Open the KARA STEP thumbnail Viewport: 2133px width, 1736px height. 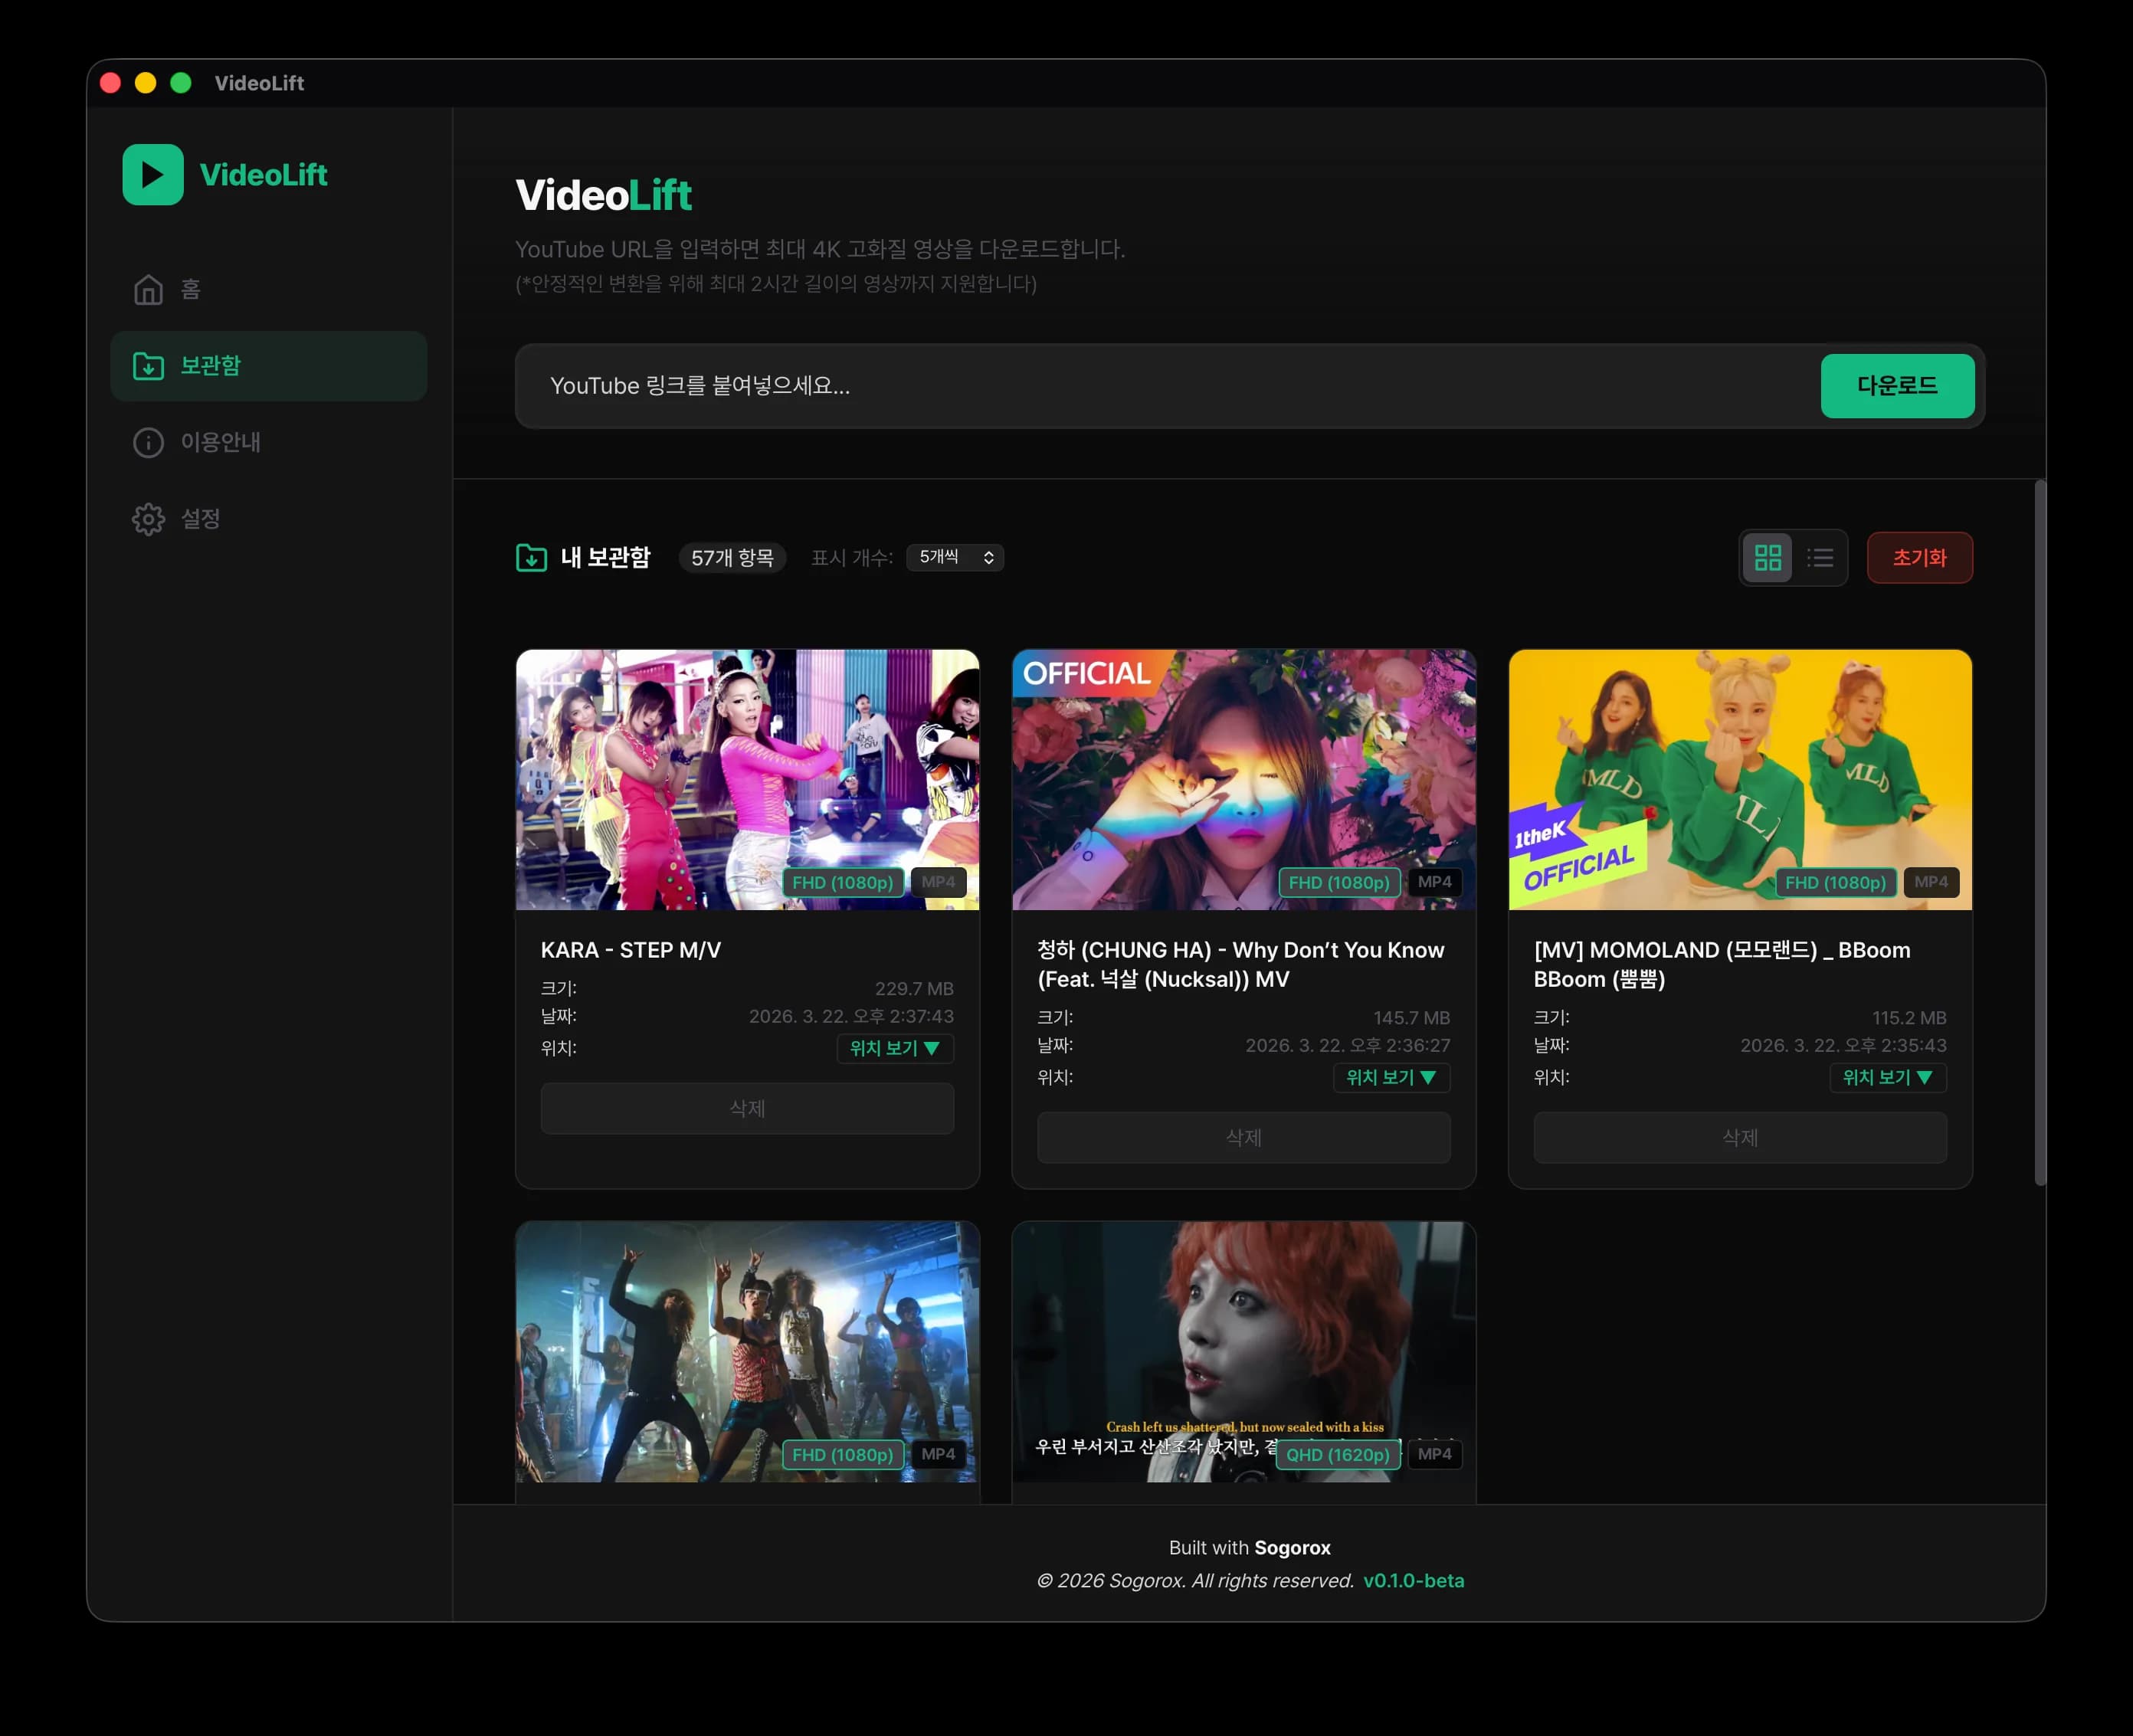747,780
